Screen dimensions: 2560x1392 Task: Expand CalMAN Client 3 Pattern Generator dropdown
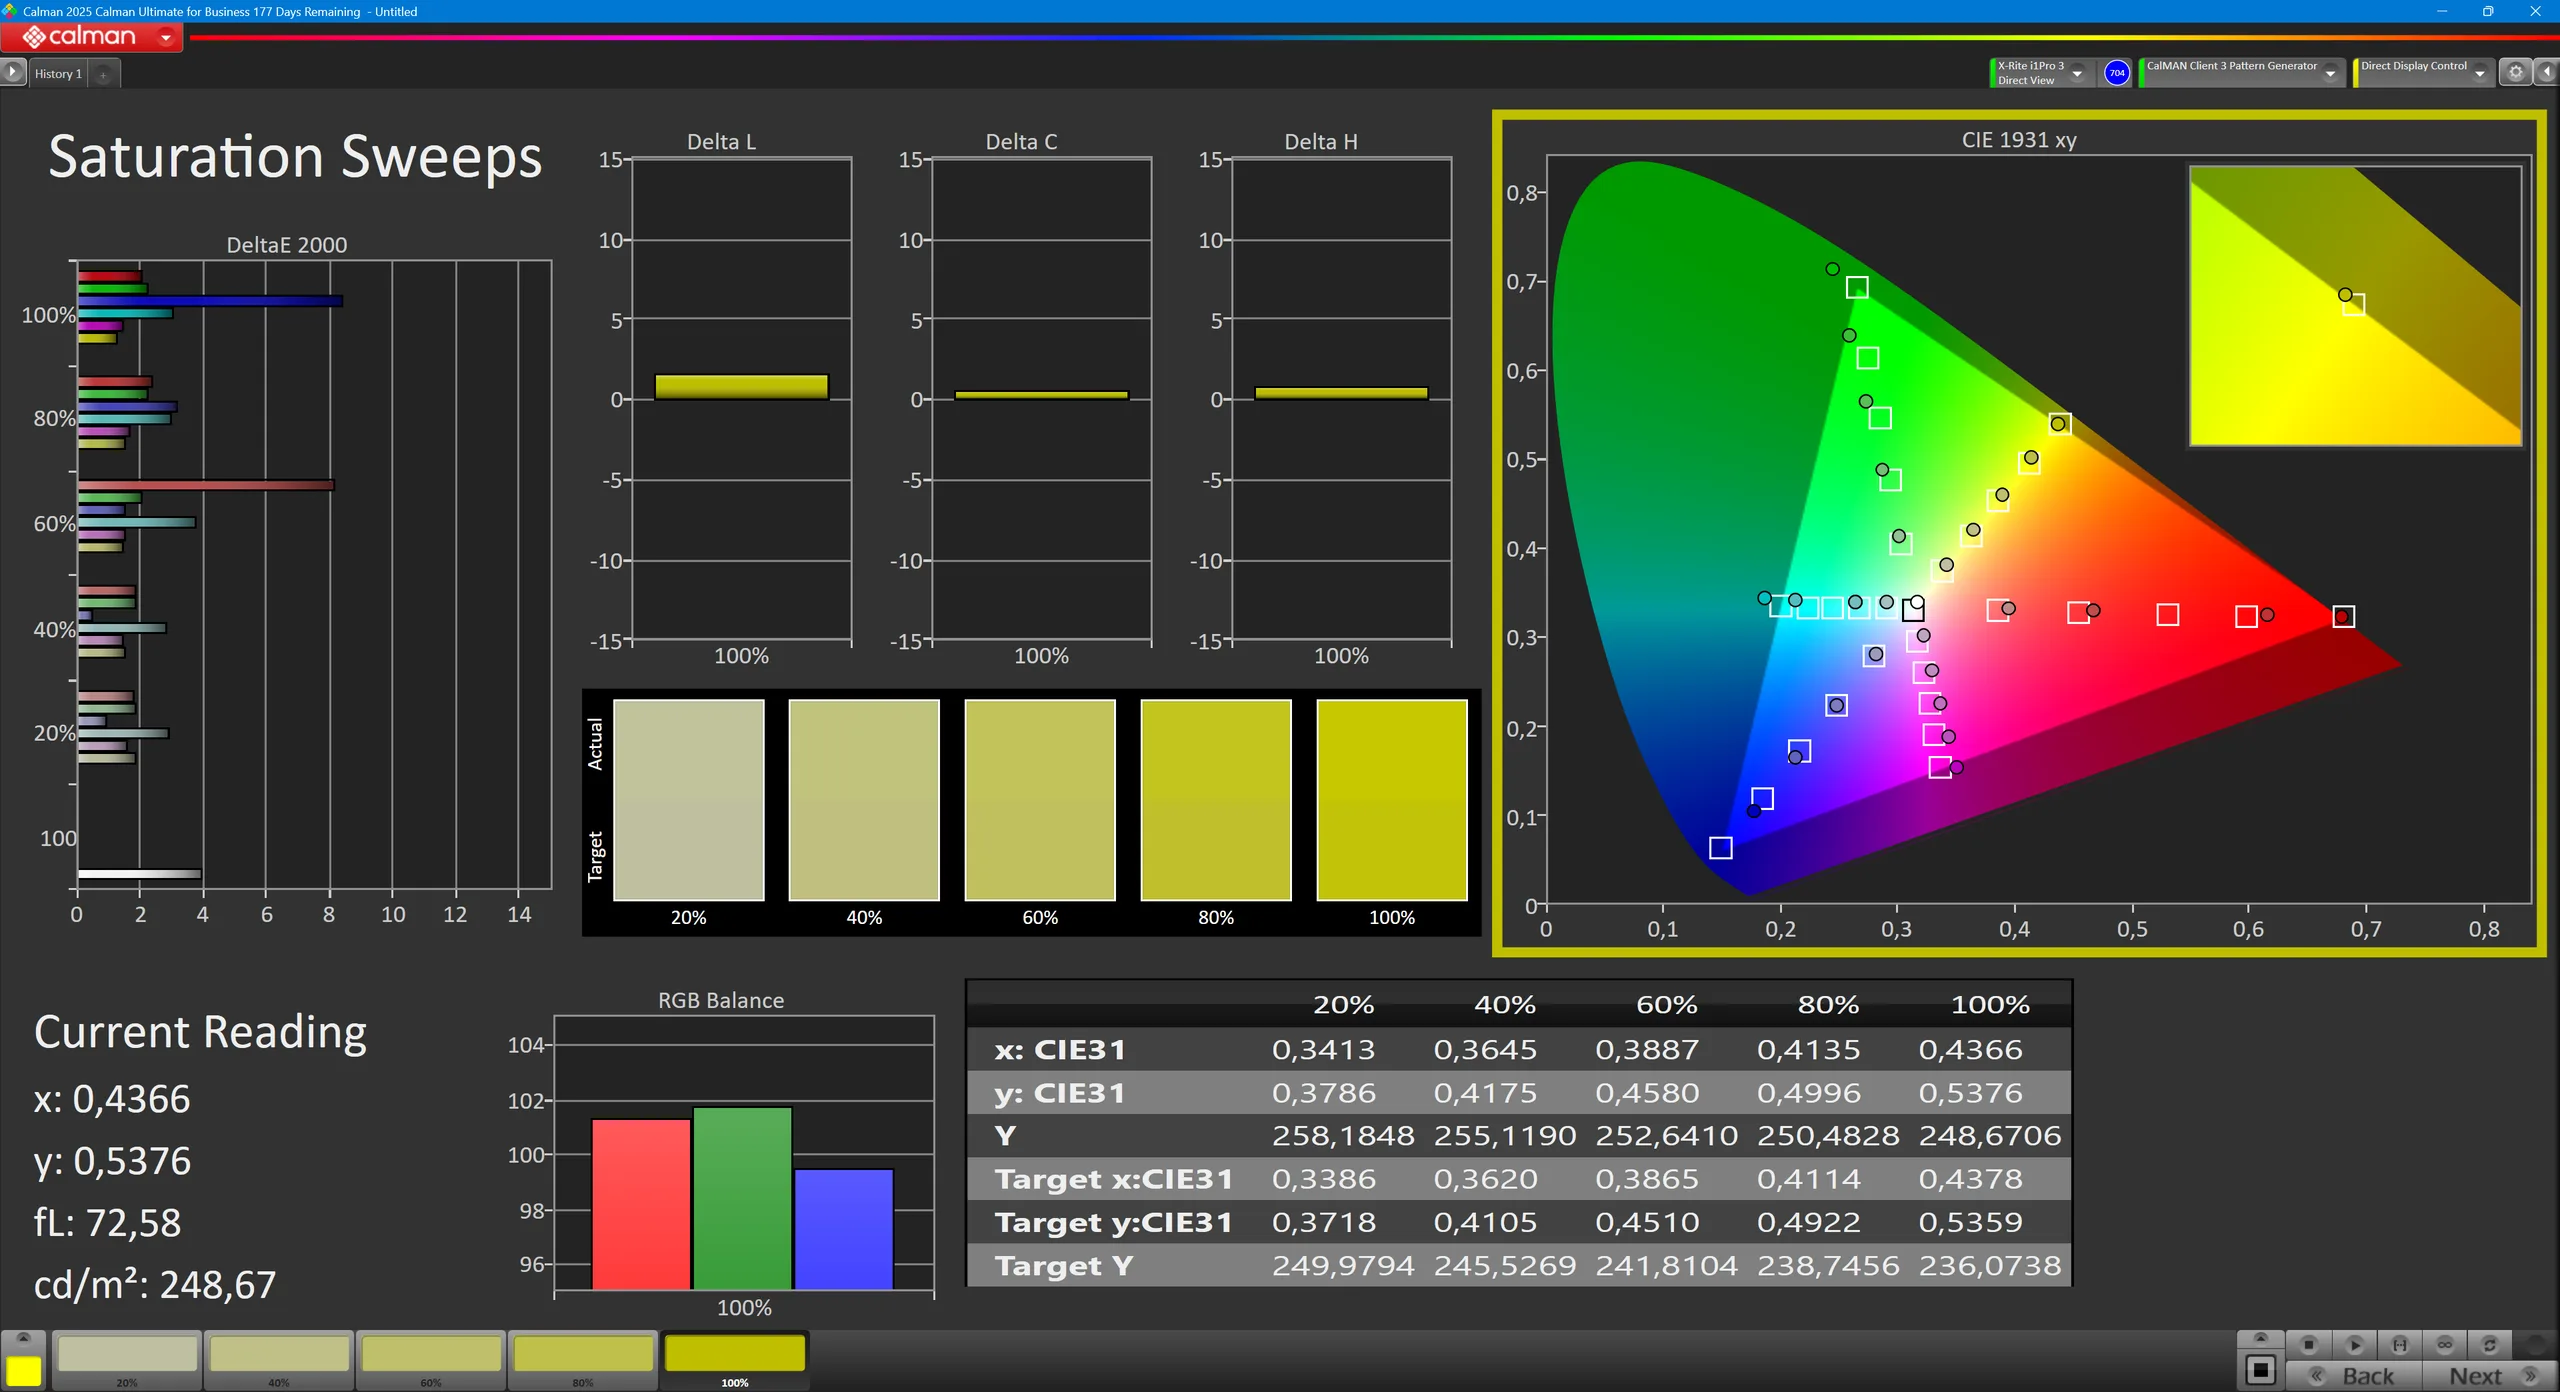click(x=2330, y=73)
